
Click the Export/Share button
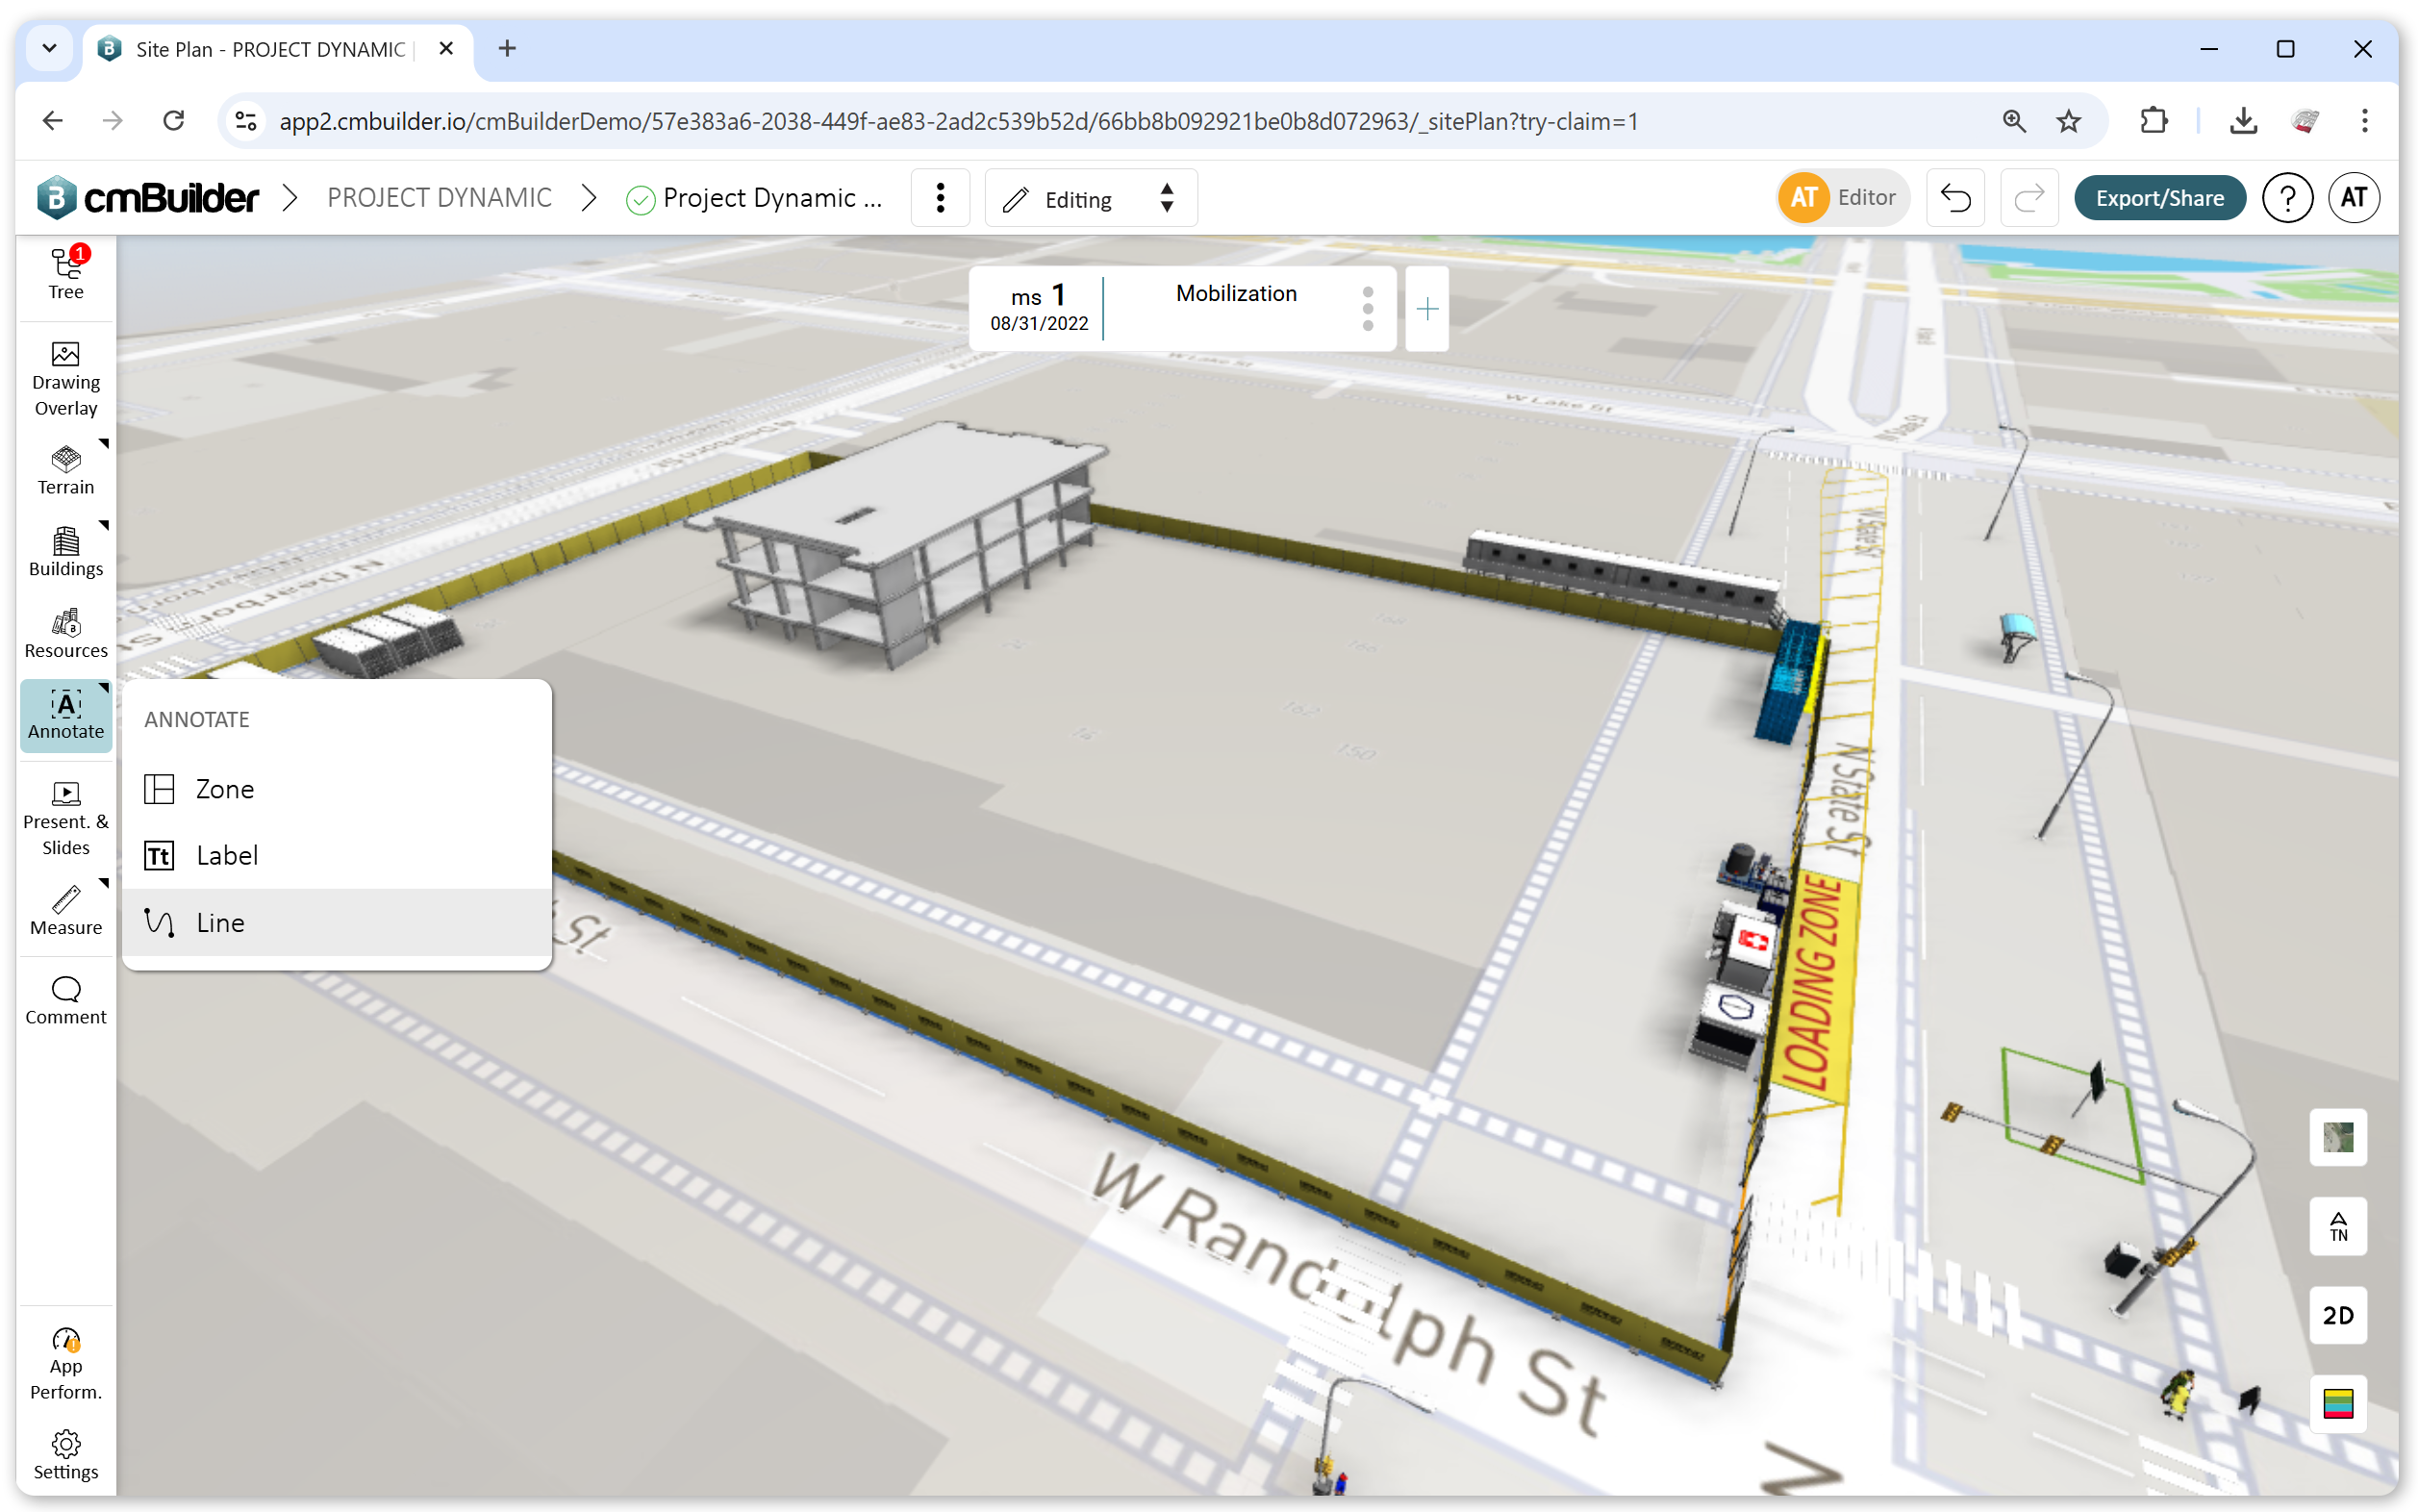pos(2159,198)
